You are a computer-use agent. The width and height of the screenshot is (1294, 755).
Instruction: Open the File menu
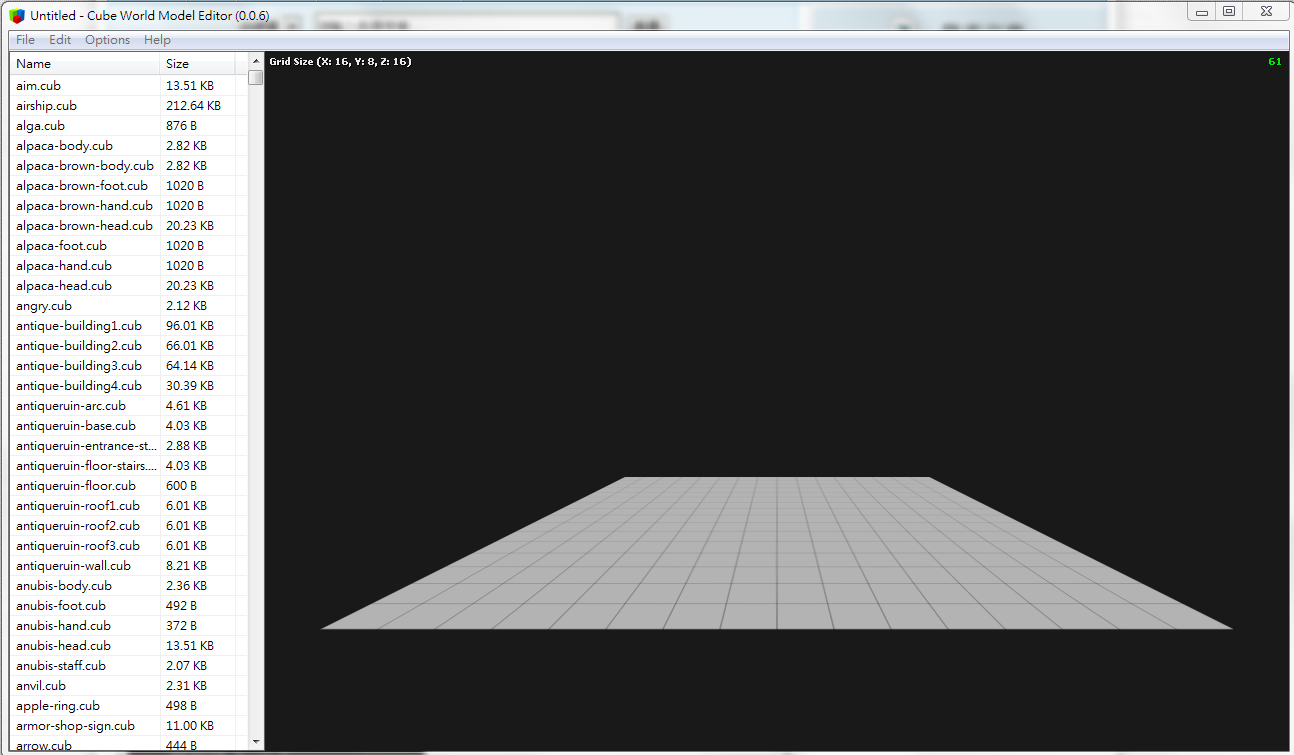point(25,40)
